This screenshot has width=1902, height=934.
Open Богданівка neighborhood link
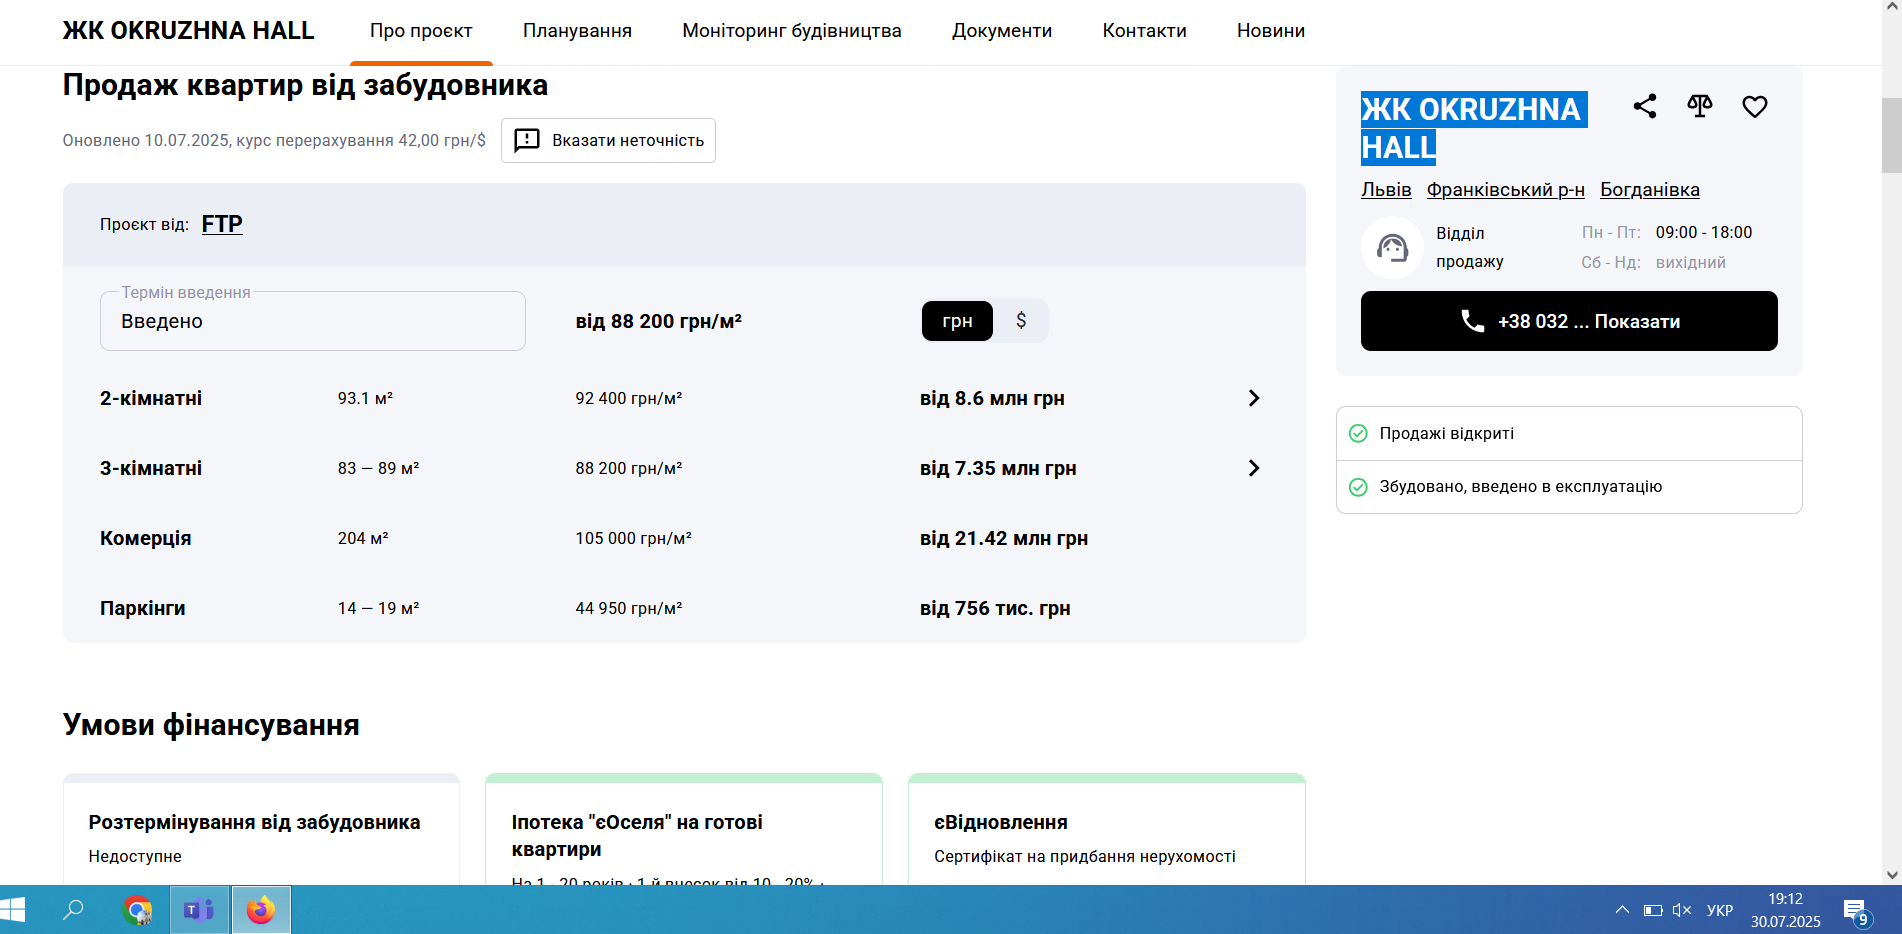[1649, 190]
